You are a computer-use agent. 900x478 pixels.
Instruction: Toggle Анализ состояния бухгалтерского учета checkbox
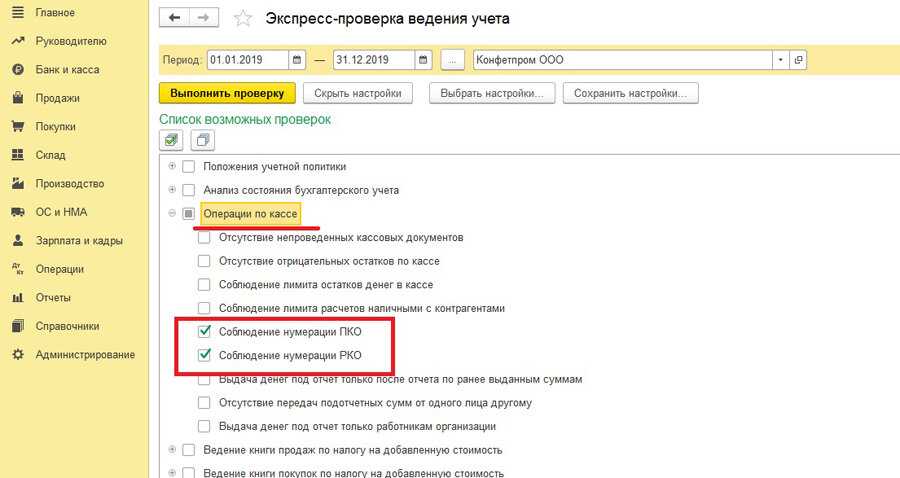tap(188, 190)
